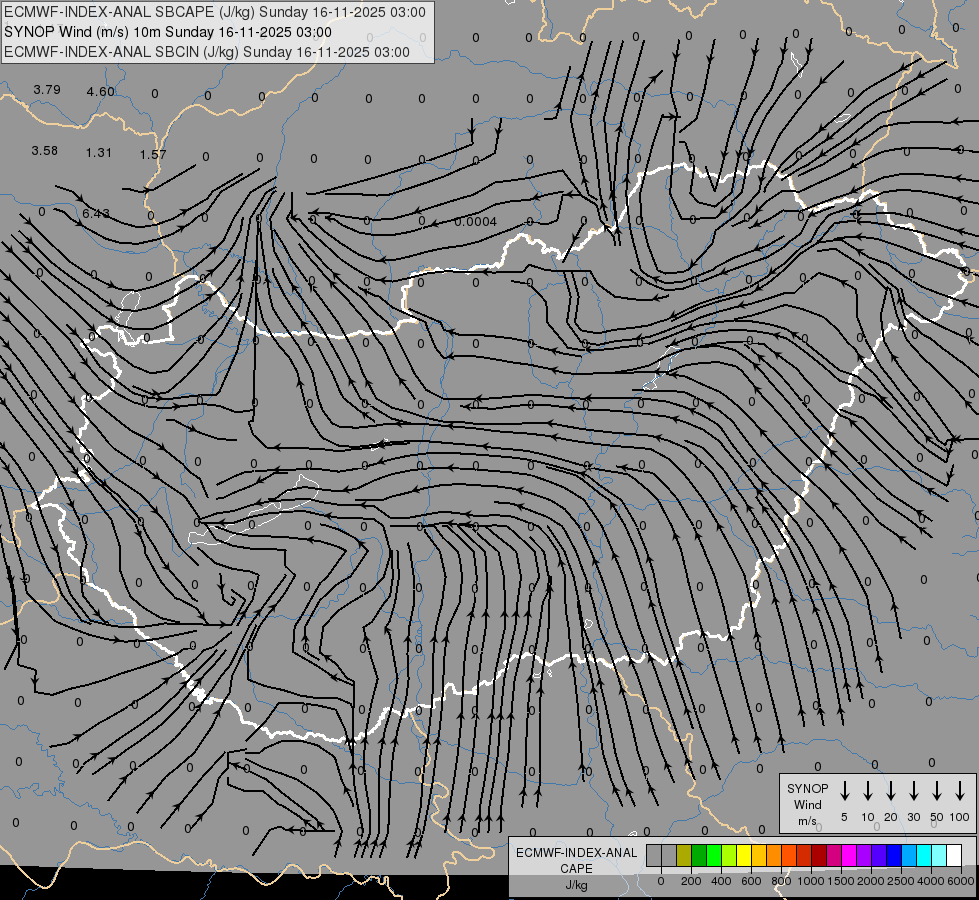Click the 30 m/s wind arrow in legend
Screen dimensions: 979x900
pos(913,791)
